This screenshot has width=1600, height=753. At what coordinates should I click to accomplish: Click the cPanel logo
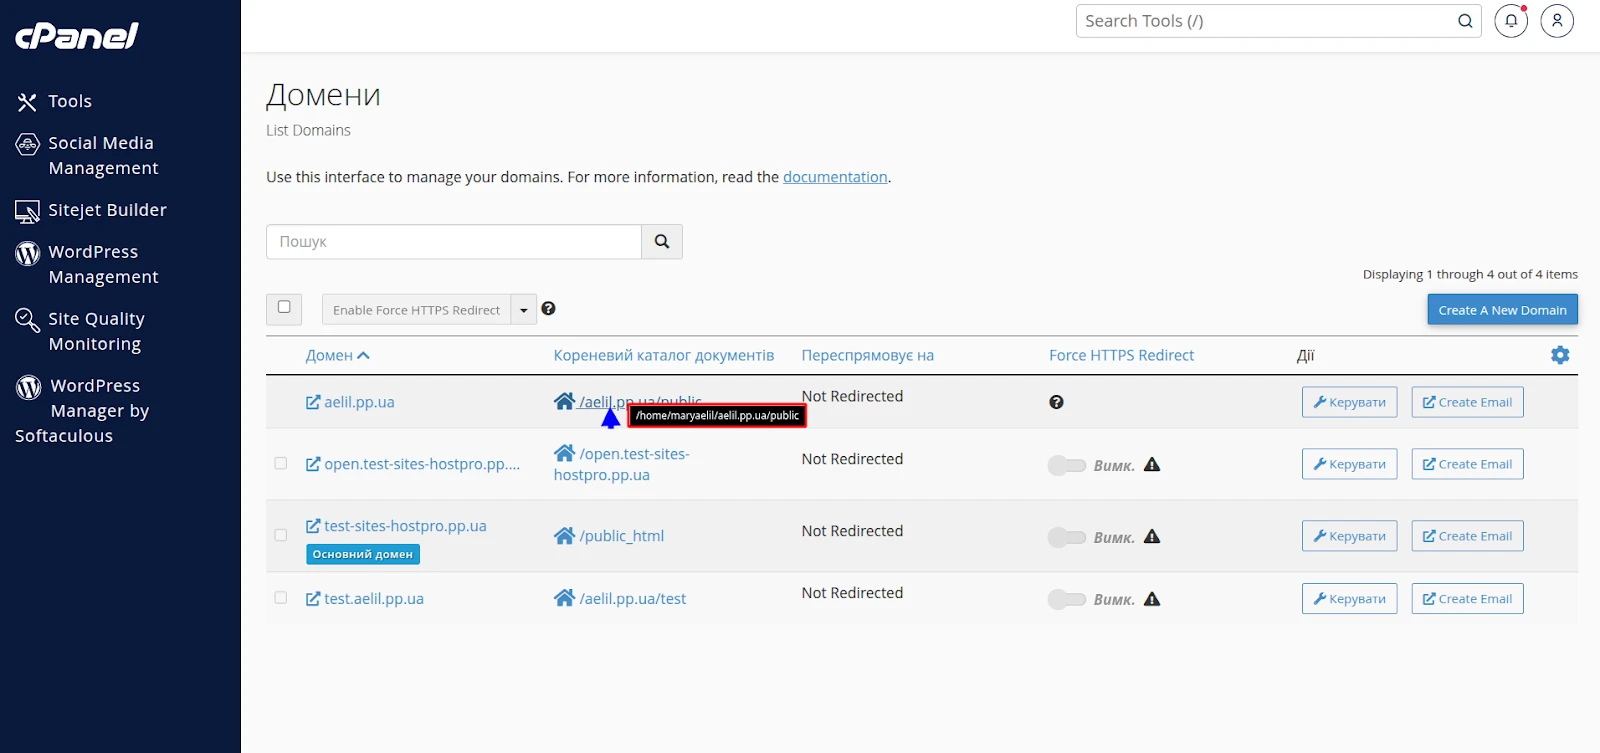[77, 36]
